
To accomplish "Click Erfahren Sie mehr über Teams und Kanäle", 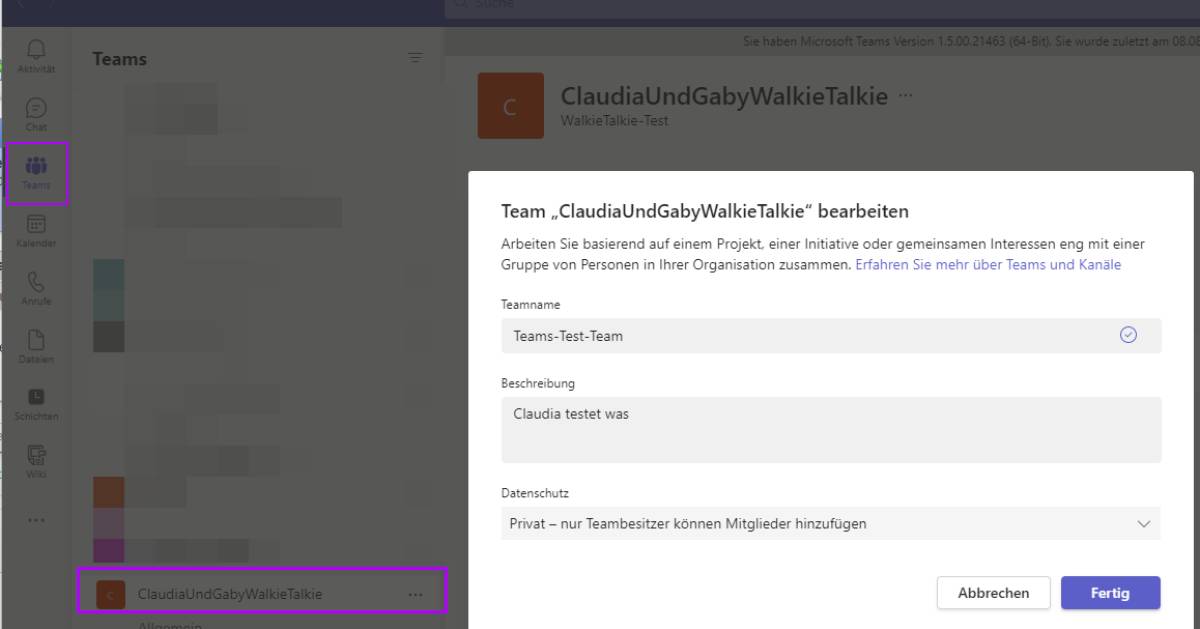I will point(988,264).
